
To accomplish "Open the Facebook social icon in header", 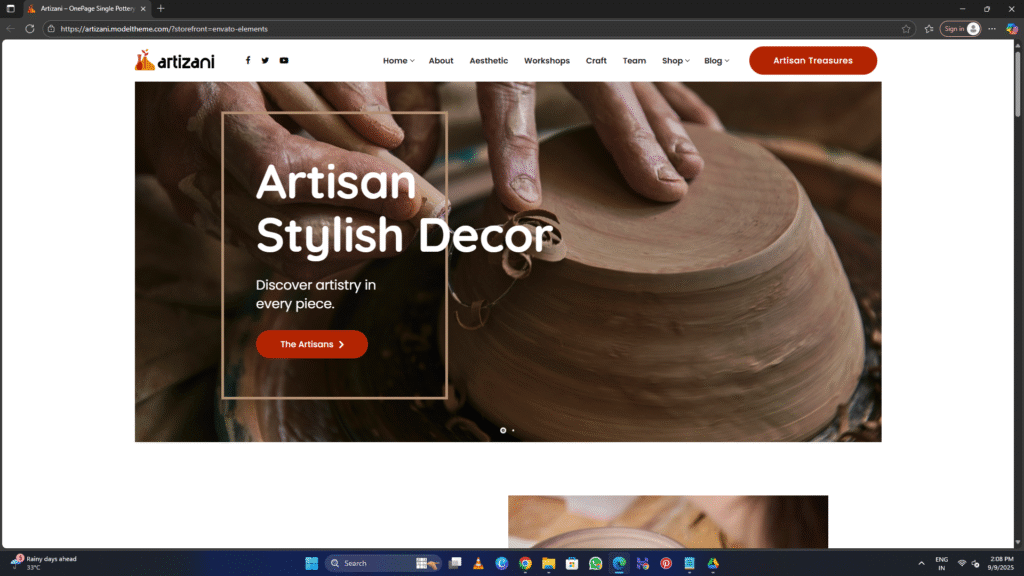I will pos(248,60).
